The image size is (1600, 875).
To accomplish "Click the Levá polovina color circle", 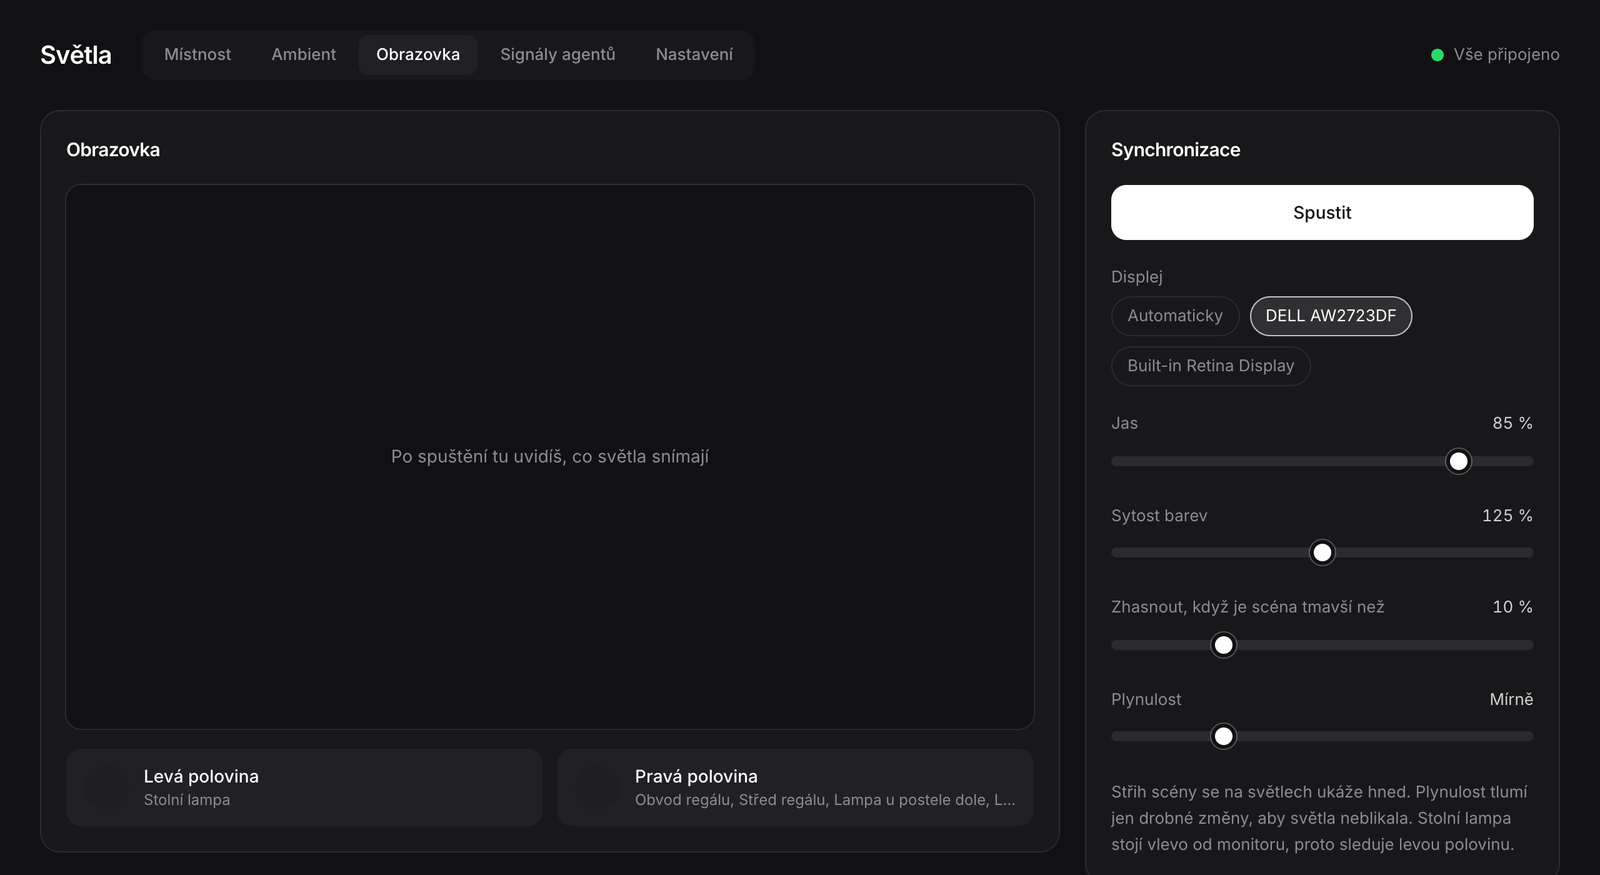I will coord(106,787).
